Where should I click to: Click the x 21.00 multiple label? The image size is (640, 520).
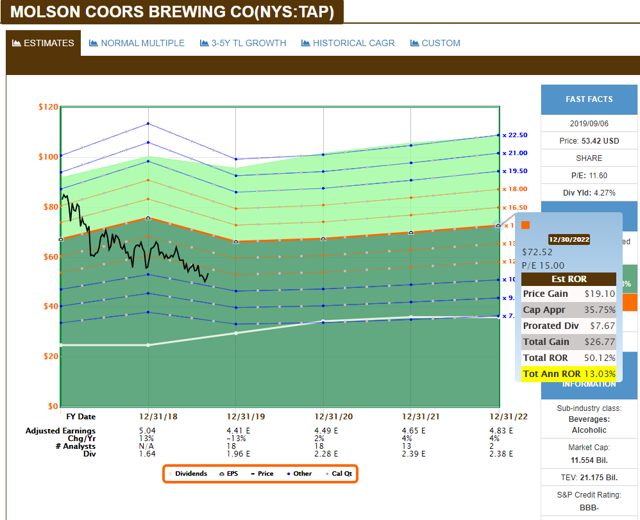(x=515, y=153)
